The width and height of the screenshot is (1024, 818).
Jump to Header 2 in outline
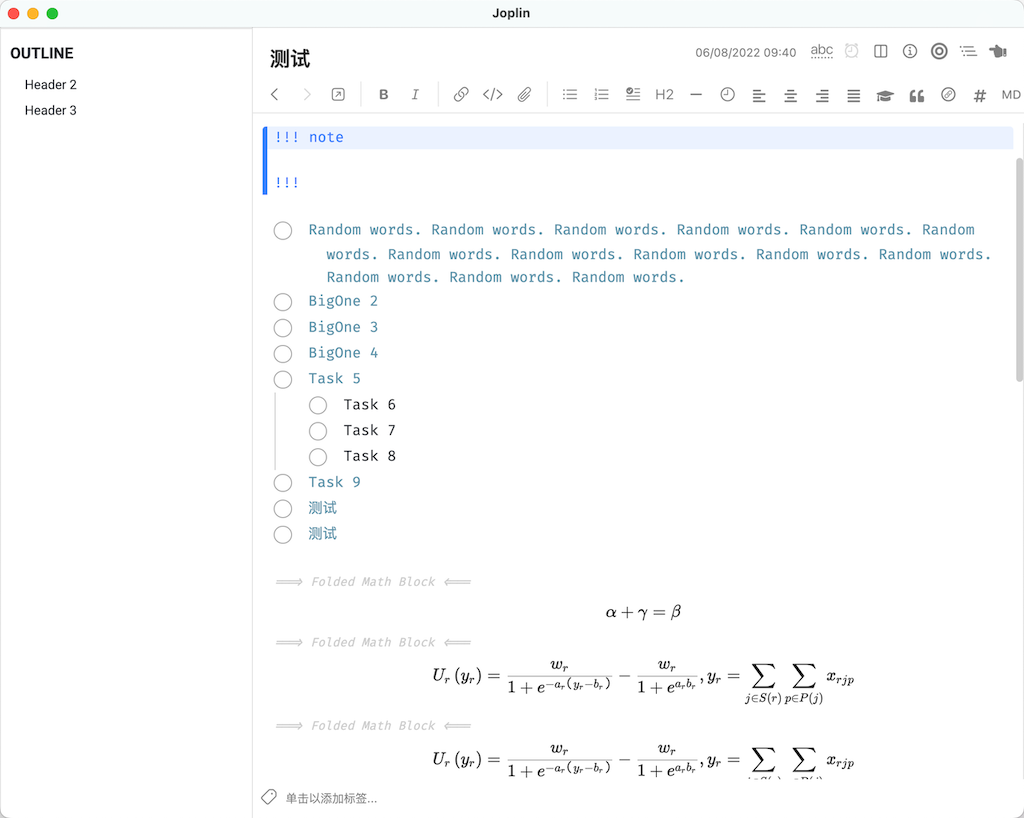pos(51,85)
